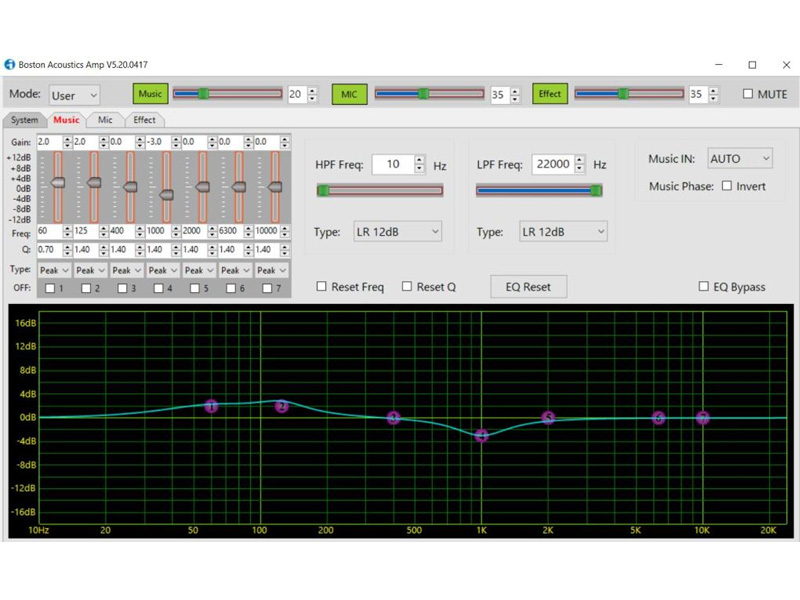Open band 4 Peak type dropdown

[163, 270]
